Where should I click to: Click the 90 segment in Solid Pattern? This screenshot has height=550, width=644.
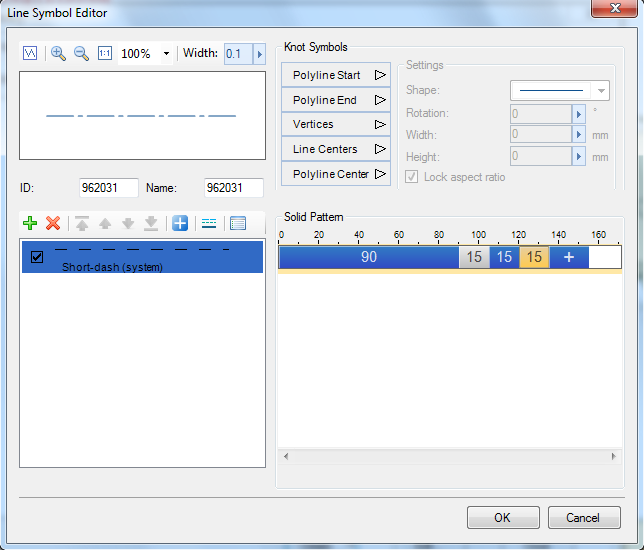pyautogui.click(x=368, y=257)
